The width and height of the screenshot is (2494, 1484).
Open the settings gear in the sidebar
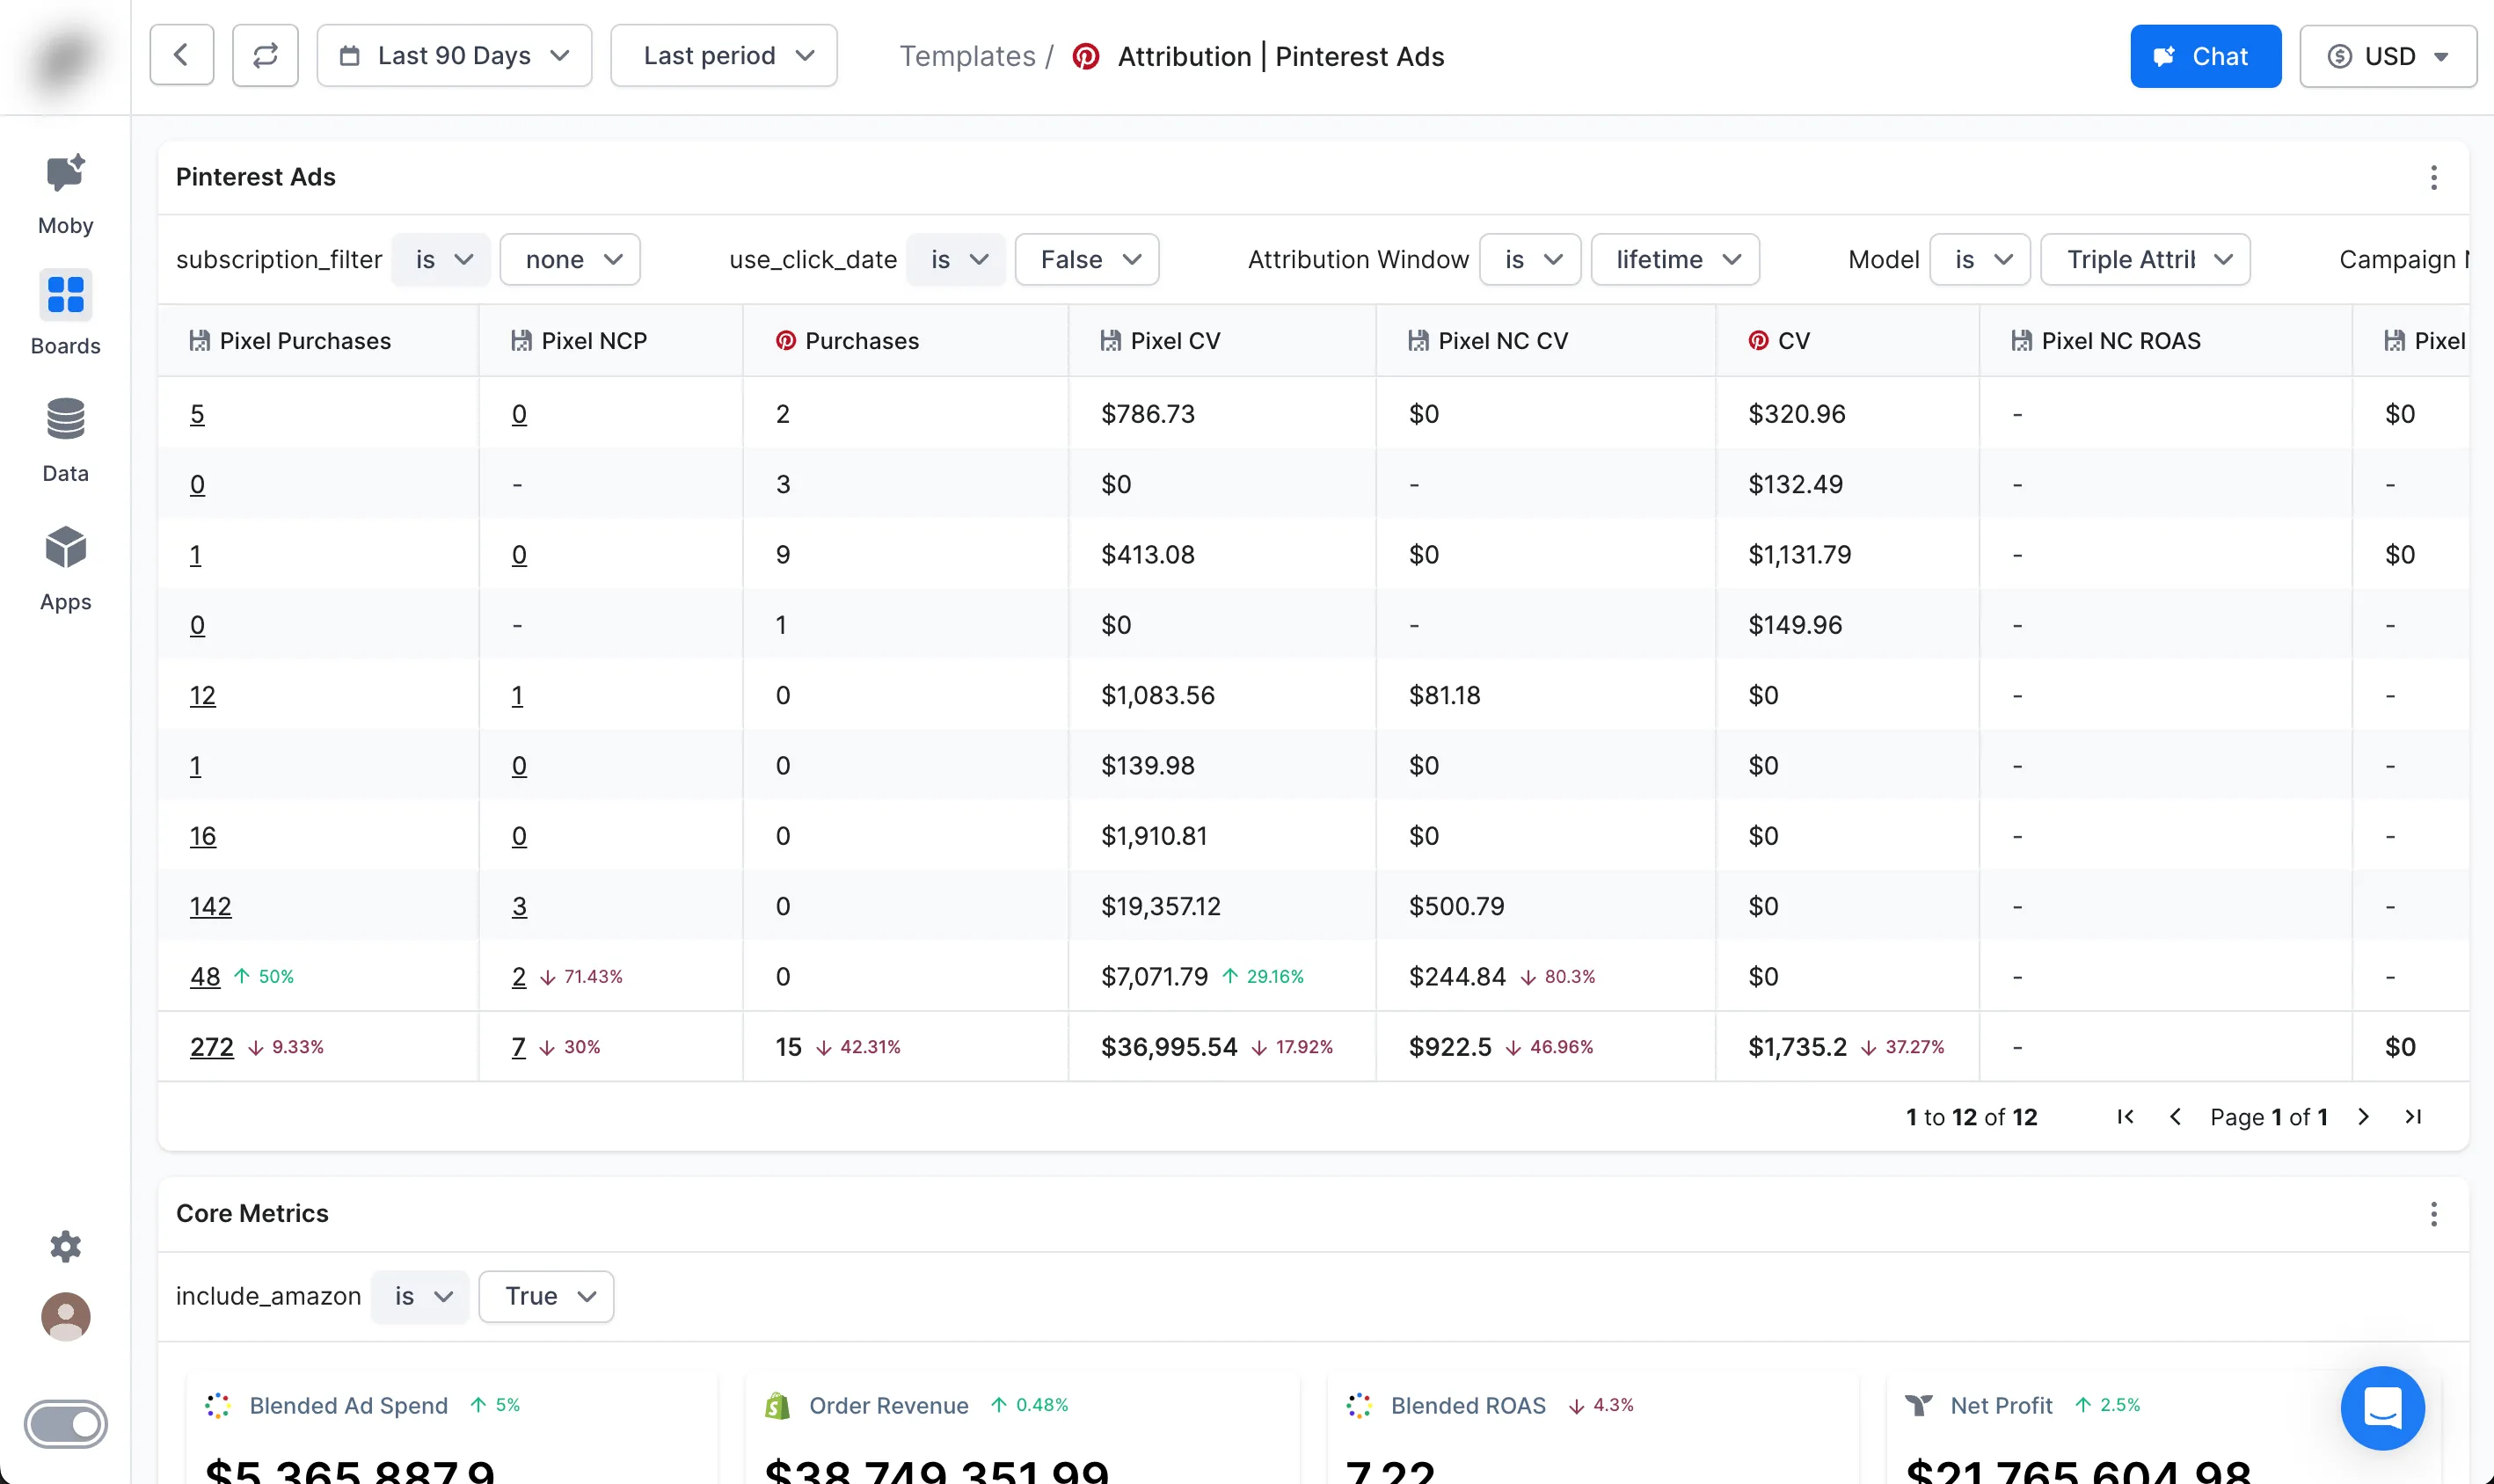coord(65,1246)
